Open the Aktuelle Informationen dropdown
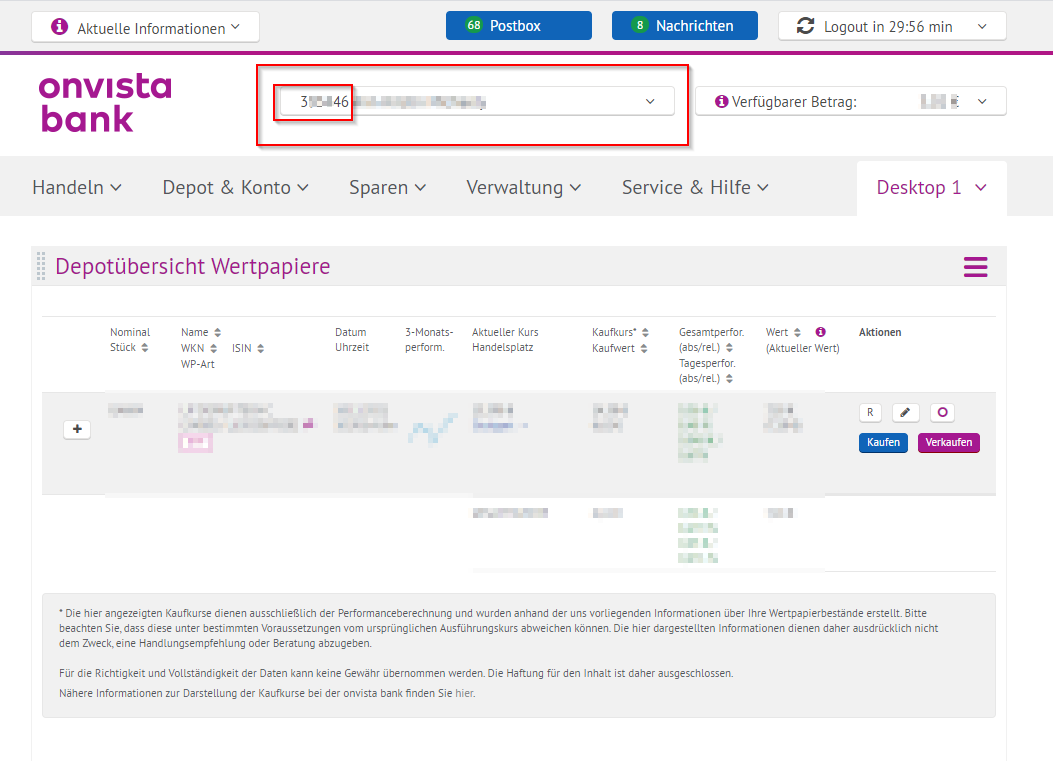This screenshot has width=1053, height=761. (x=146, y=27)
